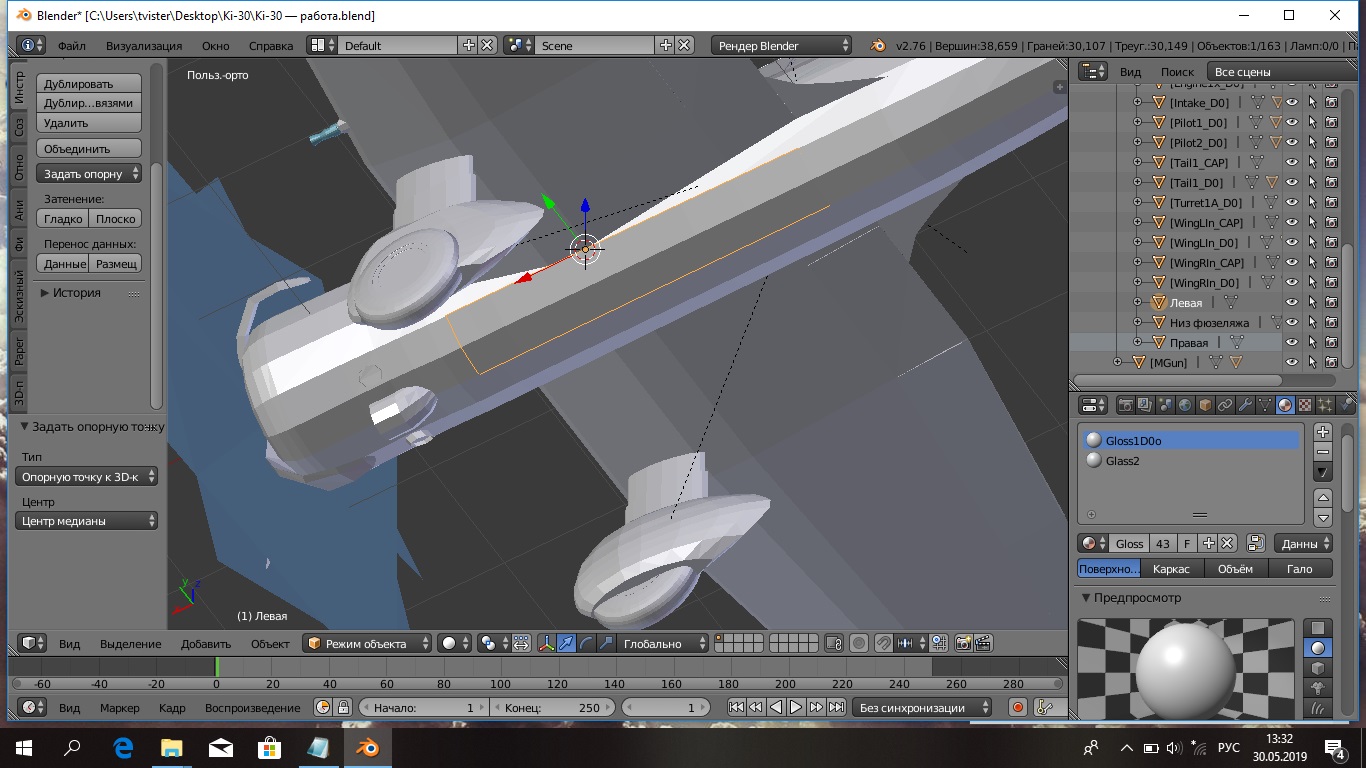Select monkey preview shape icon
Viewport: 1366px width, 768px height.
(1319, 688)
